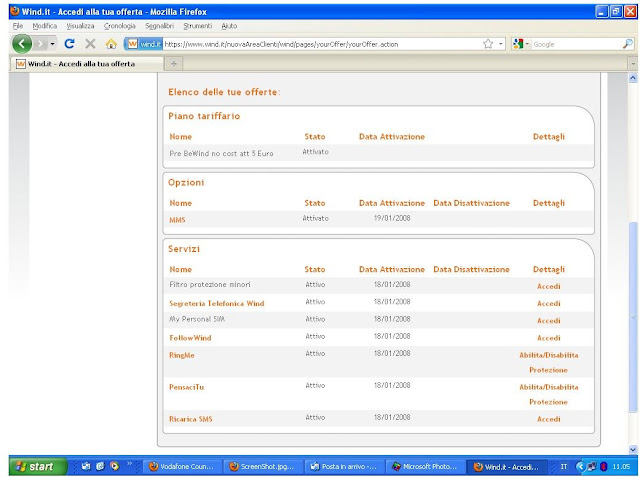Launch Outlook Express from quick launch

pos(86,466)
